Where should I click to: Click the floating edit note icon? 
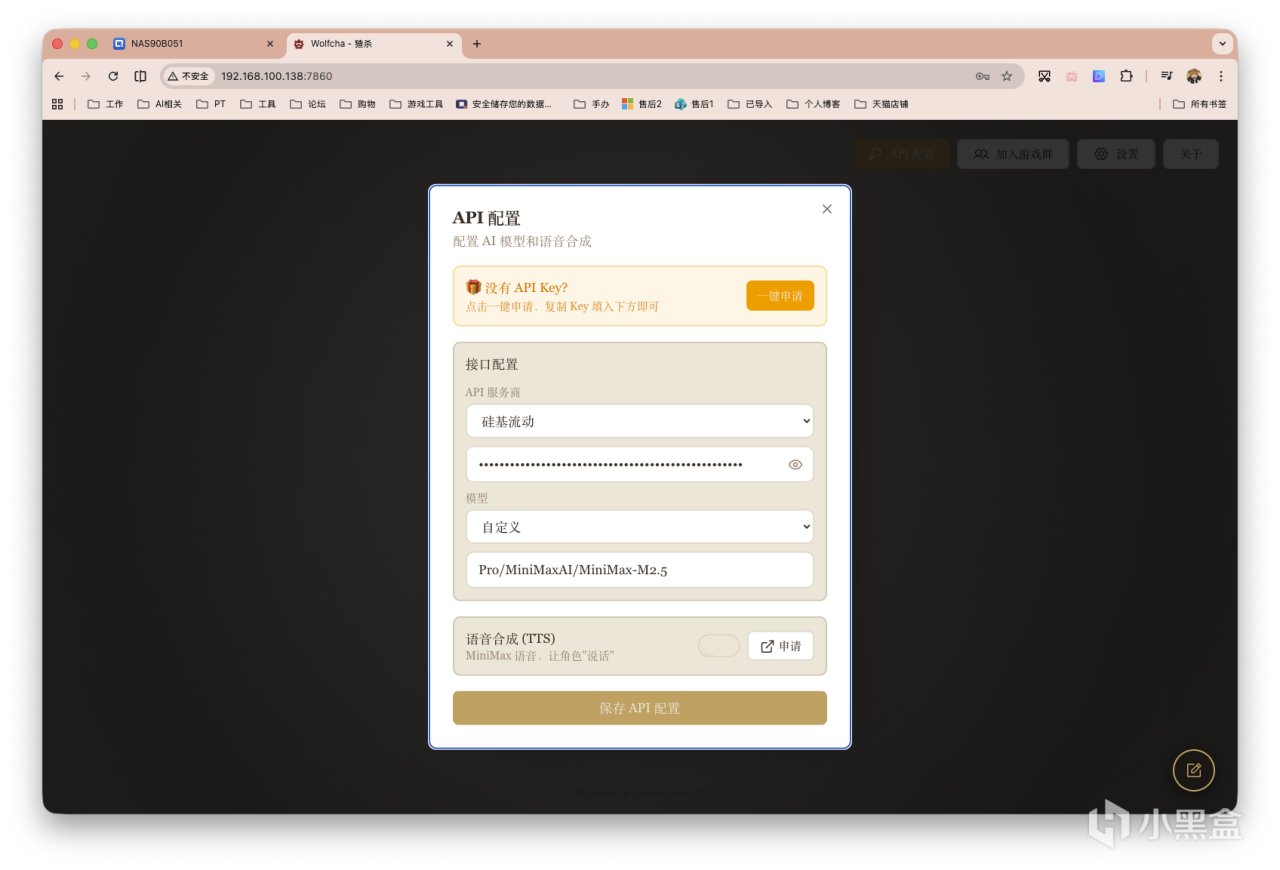pos(1194,770)
